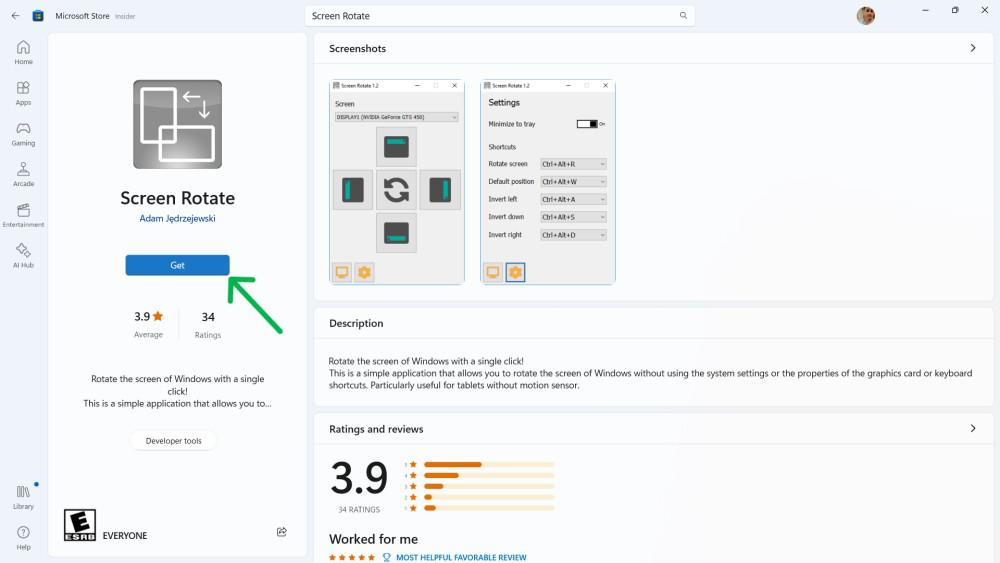This screenshot has height=563, width=1000.
Task: Open the Library in sidebar
Action: 23,497
